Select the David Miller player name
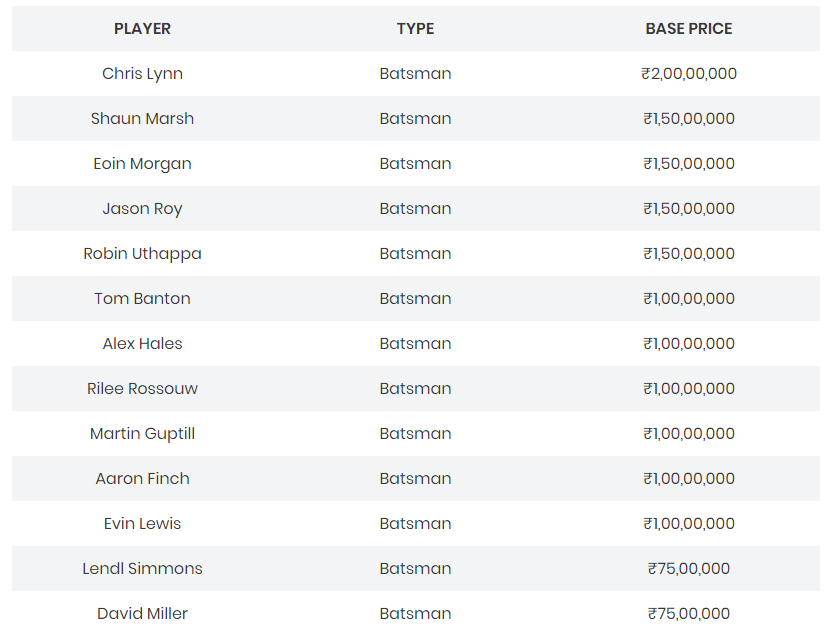The width and height of the screenshot is (832, 639). (142, 614)
